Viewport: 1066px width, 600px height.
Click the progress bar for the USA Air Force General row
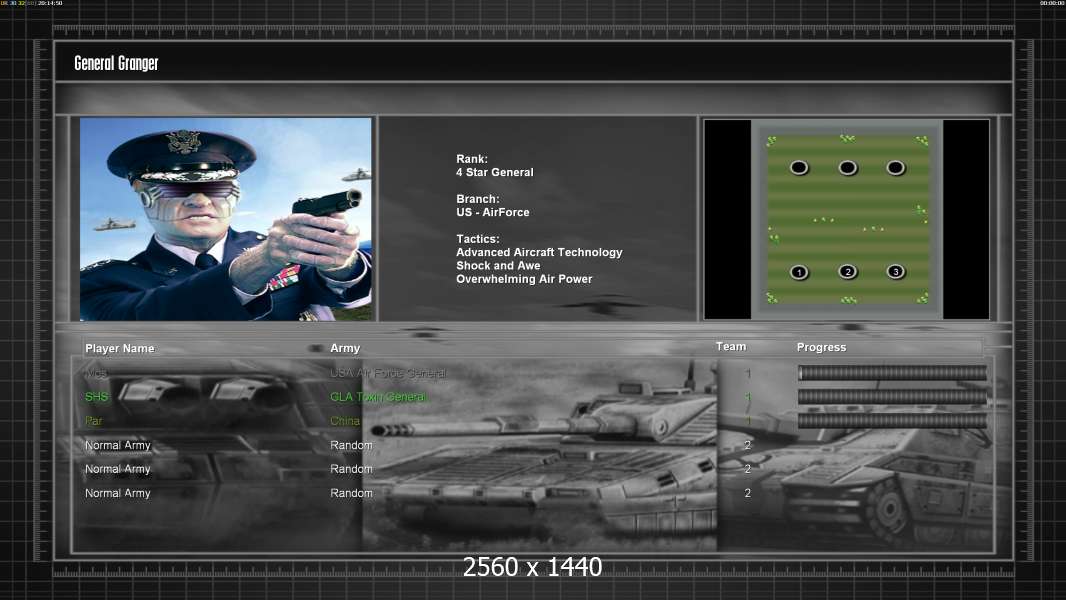893,372
